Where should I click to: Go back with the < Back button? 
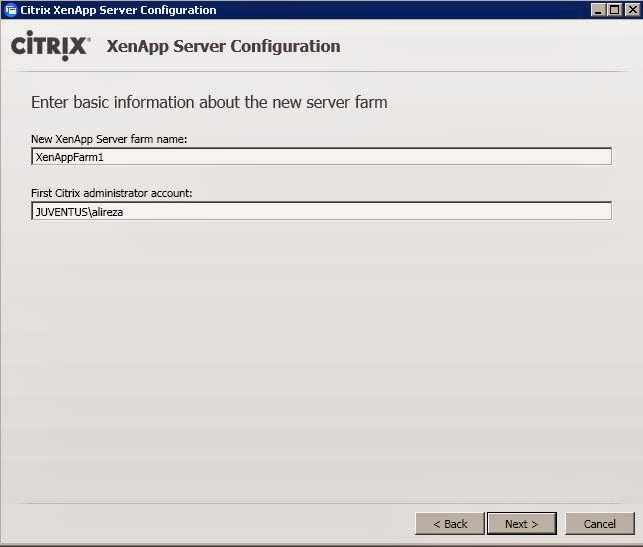pyautogui.click(x=450, y=524)
